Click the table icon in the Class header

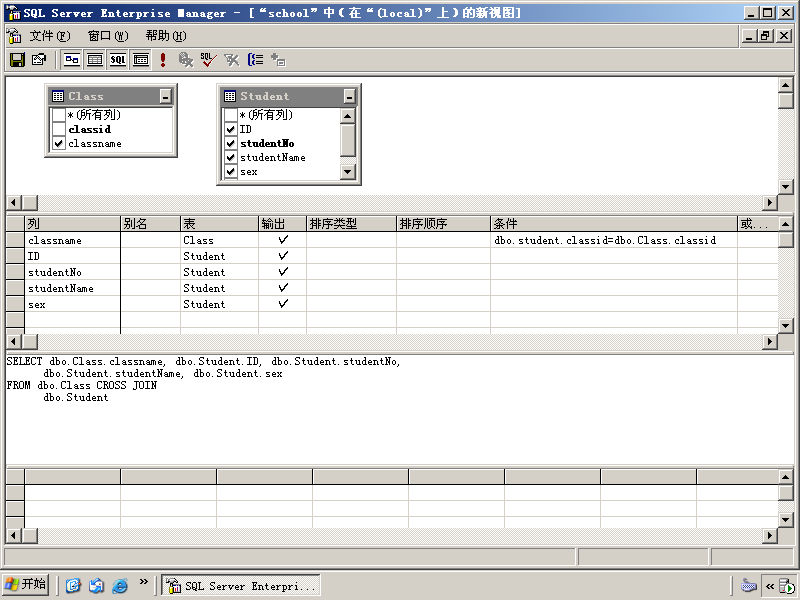[58, 96]
